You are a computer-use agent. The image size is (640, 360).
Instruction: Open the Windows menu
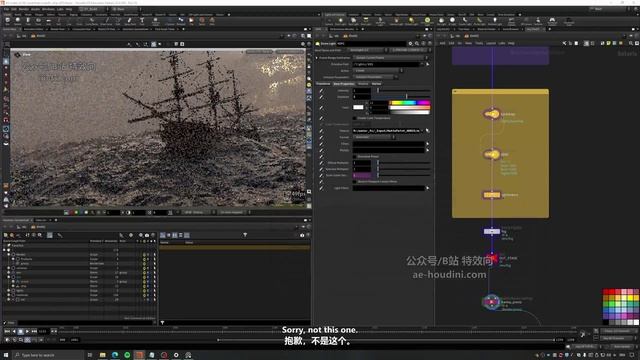click(48, 9)
